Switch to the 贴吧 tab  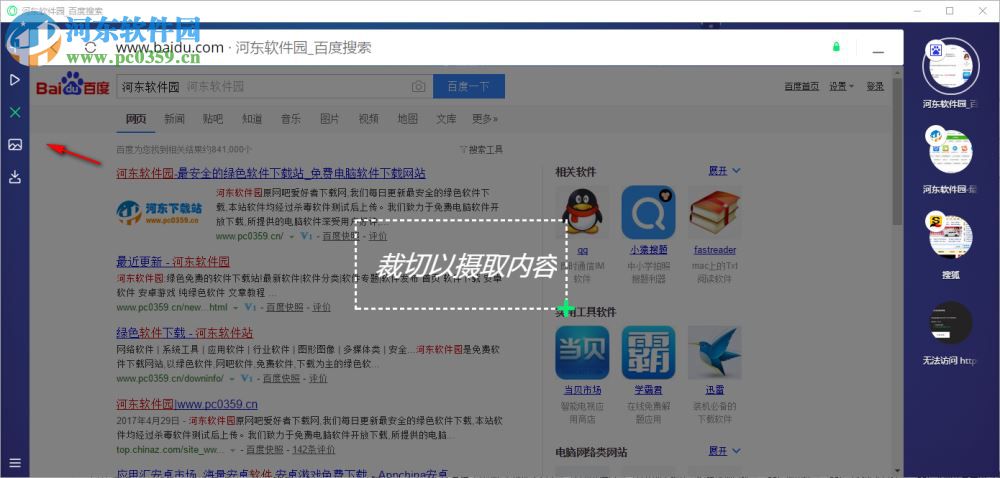213,119
